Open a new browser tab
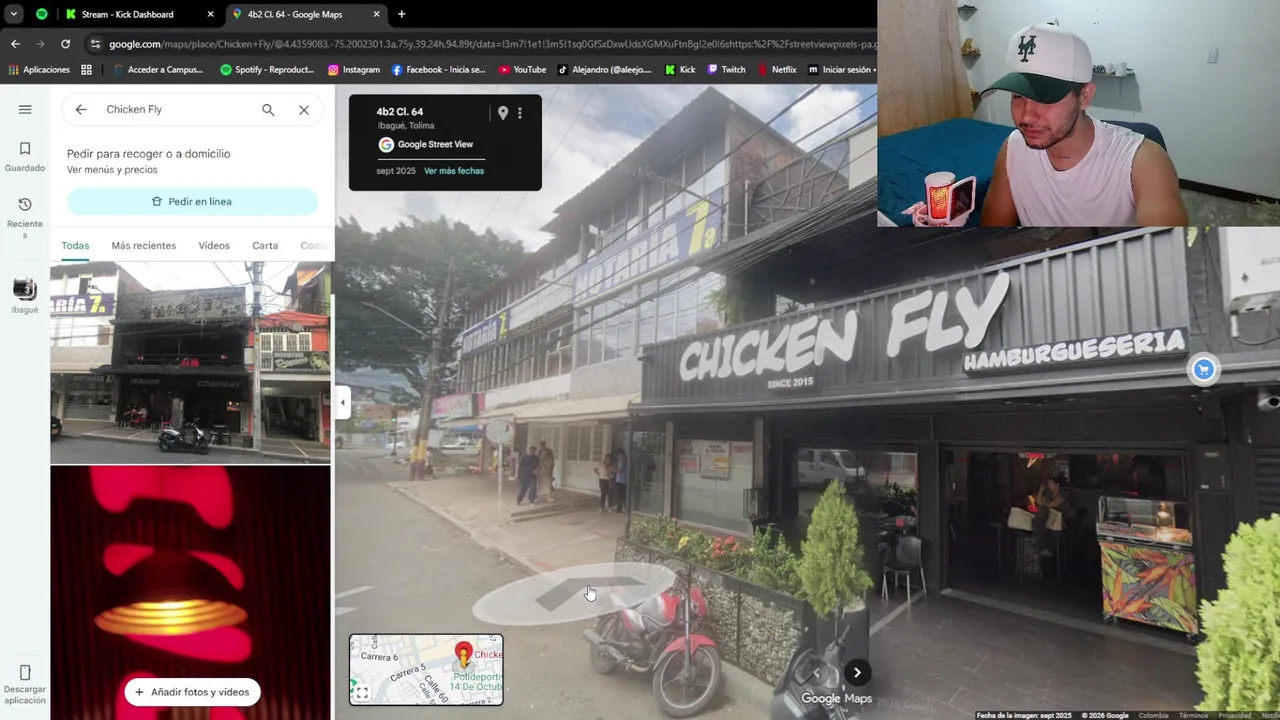The image size is (1280, 720). point(401,14)
